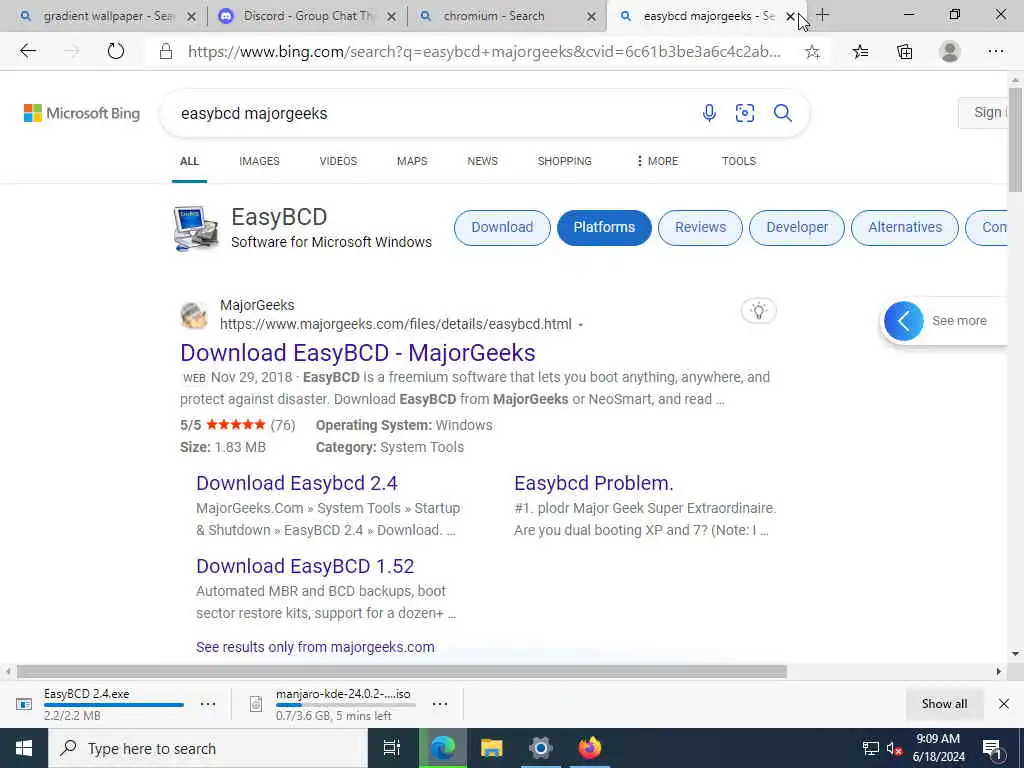Open Download EasyBCD - MajorGeeks result

pyautogui.click(x=358, y=353)
